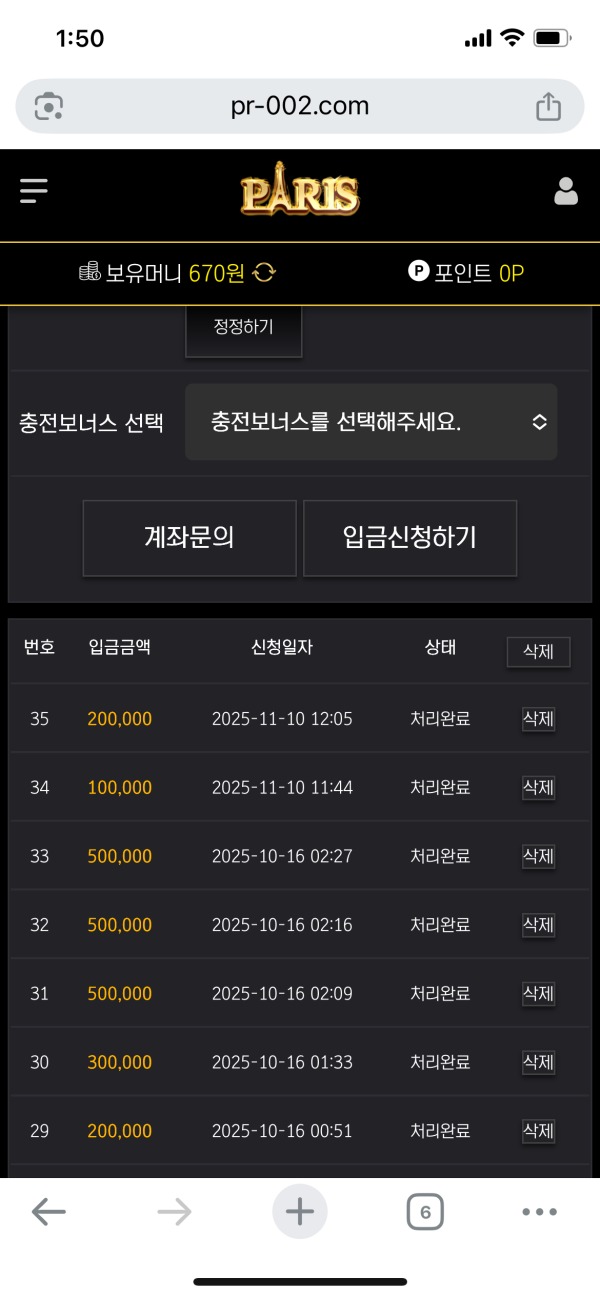Screen dimensions: 600x1298
Task: Click the chevron on the bonus select box
Action: pyautogui.click(x=538, y=421)
